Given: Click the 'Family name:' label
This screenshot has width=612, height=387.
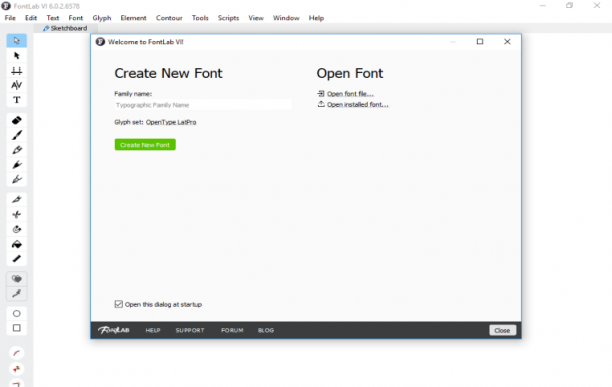Looking at the screenshot, I should (133, 94).
